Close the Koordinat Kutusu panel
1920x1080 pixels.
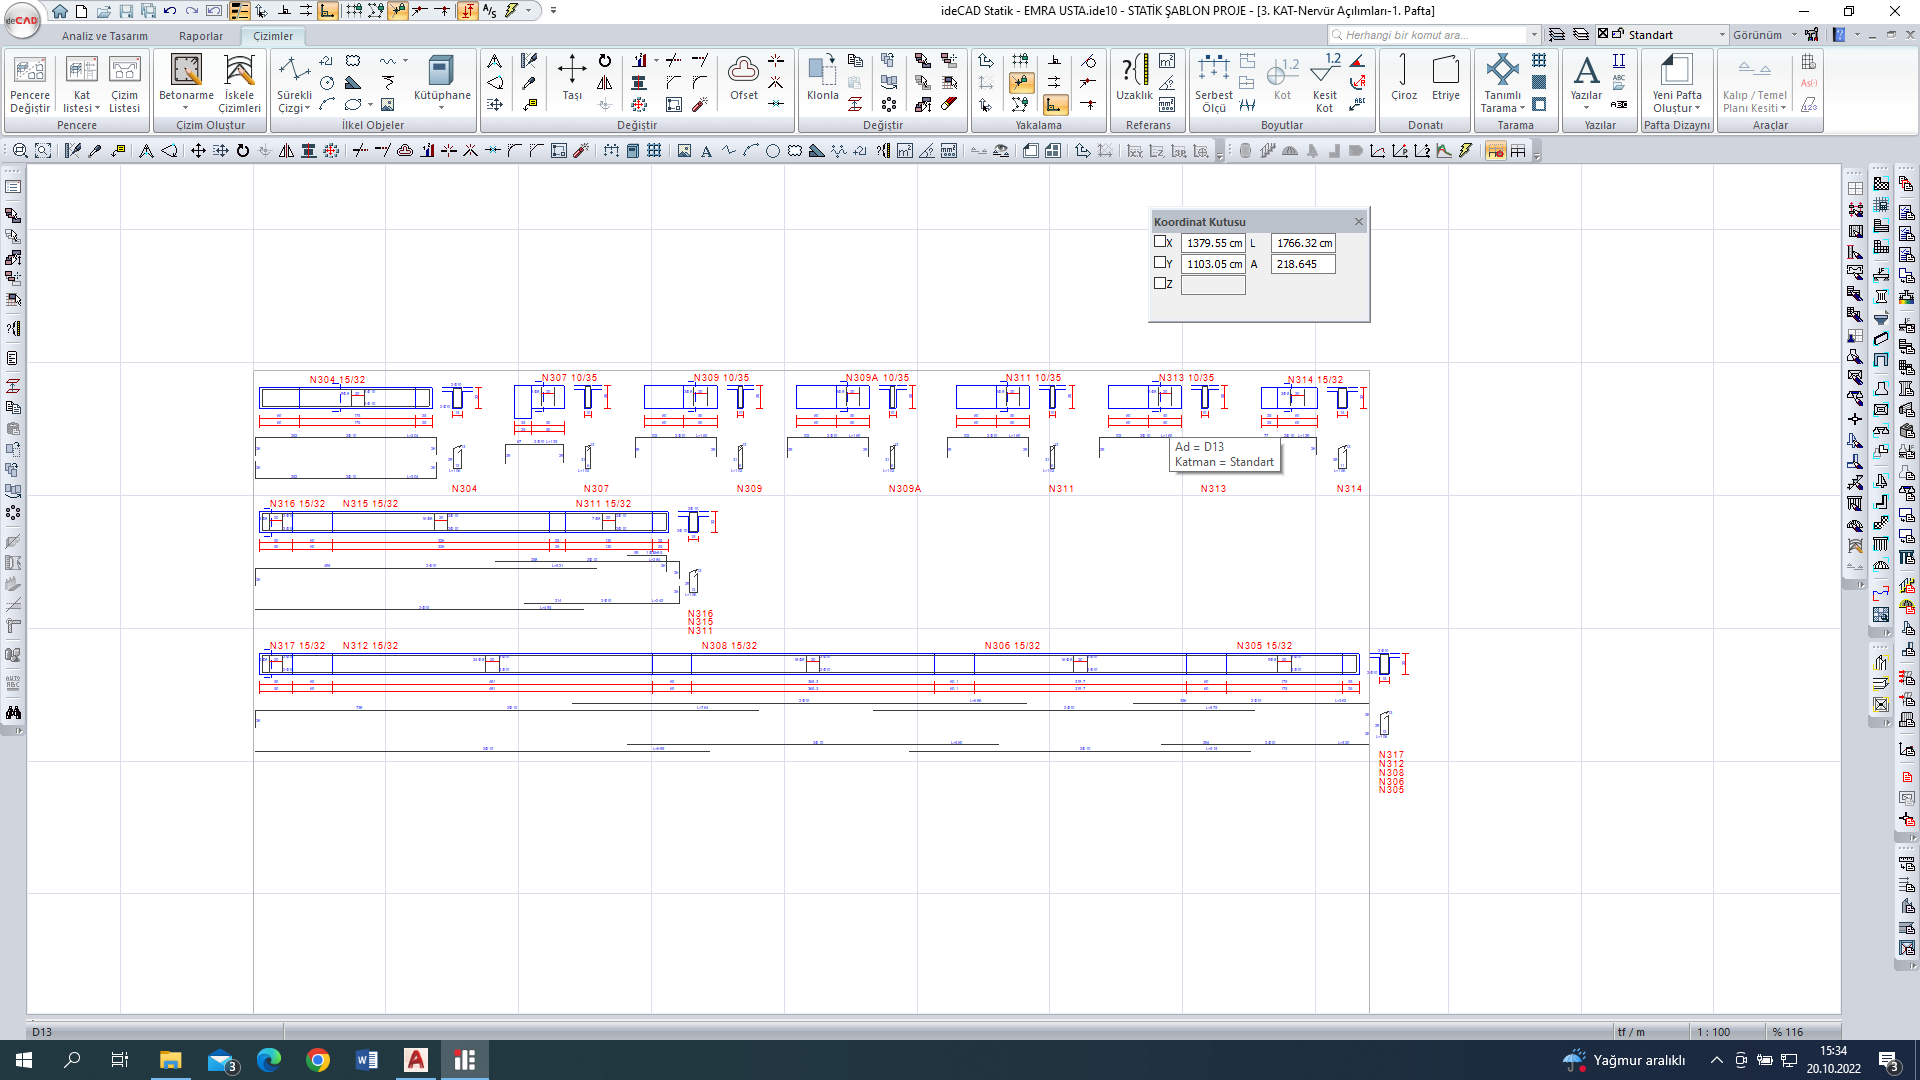pyautogui.click(x=1358, y=222)
